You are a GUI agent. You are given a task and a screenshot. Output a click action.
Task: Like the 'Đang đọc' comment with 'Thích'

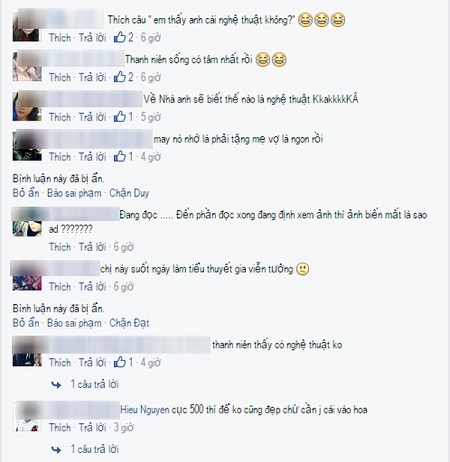60,247
